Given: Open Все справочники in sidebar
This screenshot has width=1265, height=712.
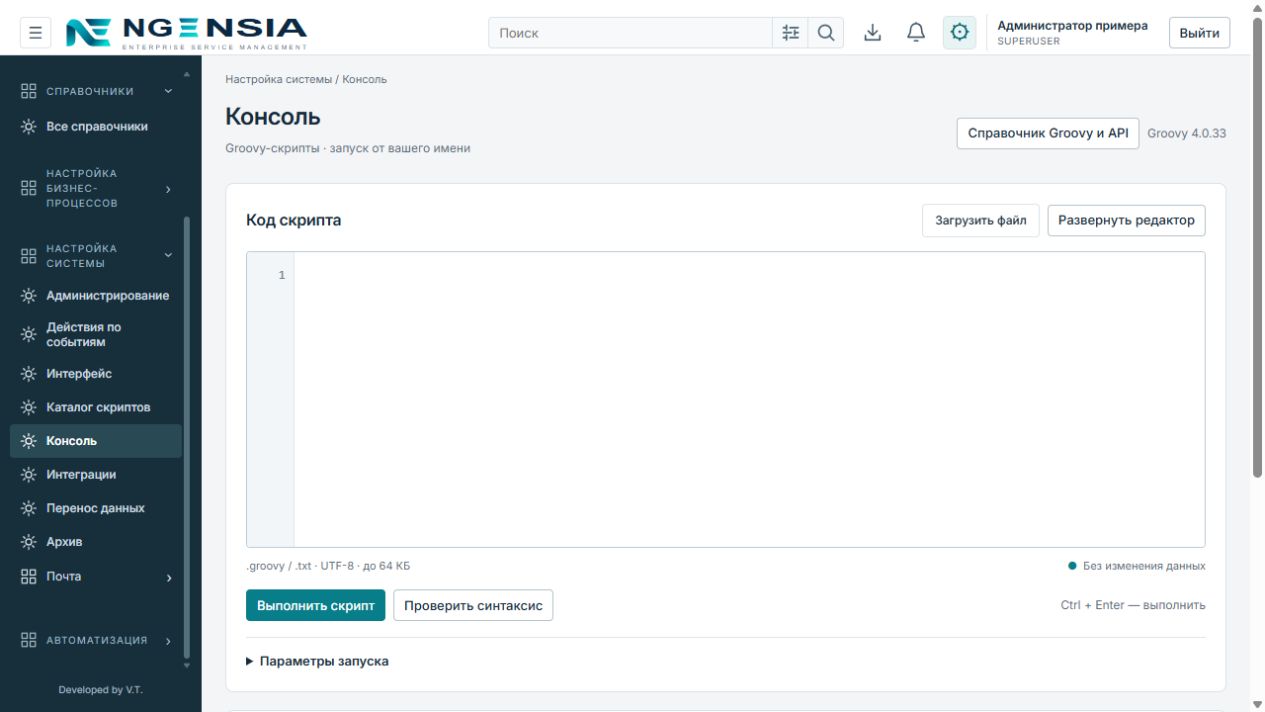Looking at the screenshot, I should click(x=96, y=127).
